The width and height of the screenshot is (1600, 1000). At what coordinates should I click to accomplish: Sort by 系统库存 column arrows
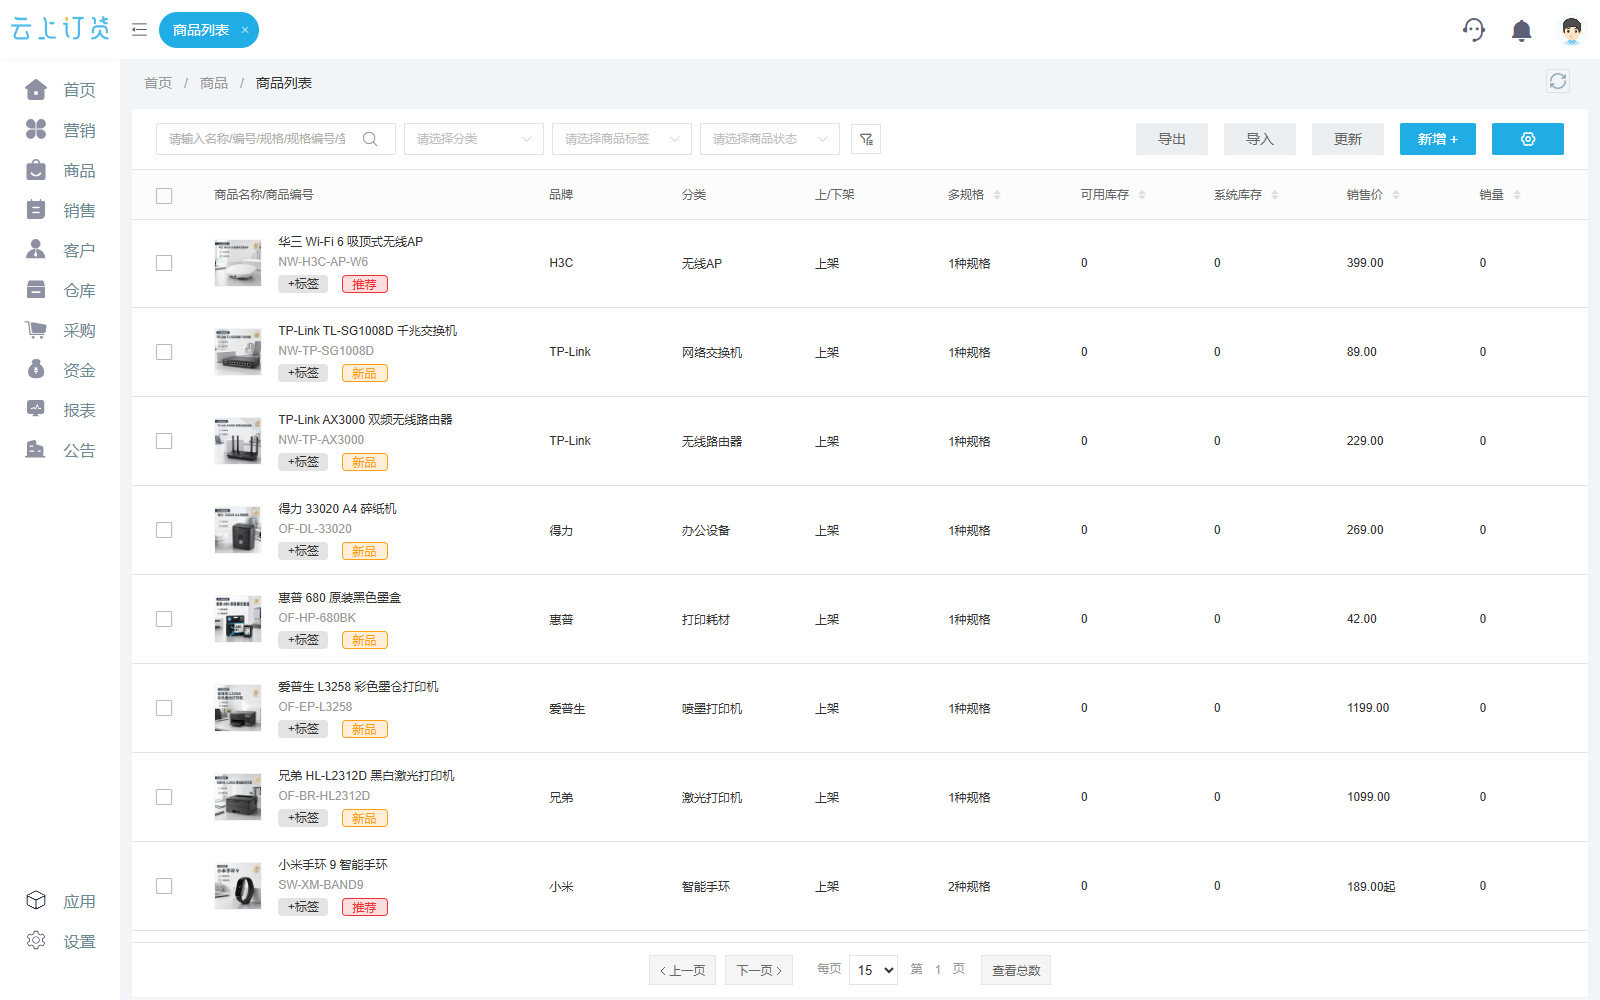[x=1275, y=195]
